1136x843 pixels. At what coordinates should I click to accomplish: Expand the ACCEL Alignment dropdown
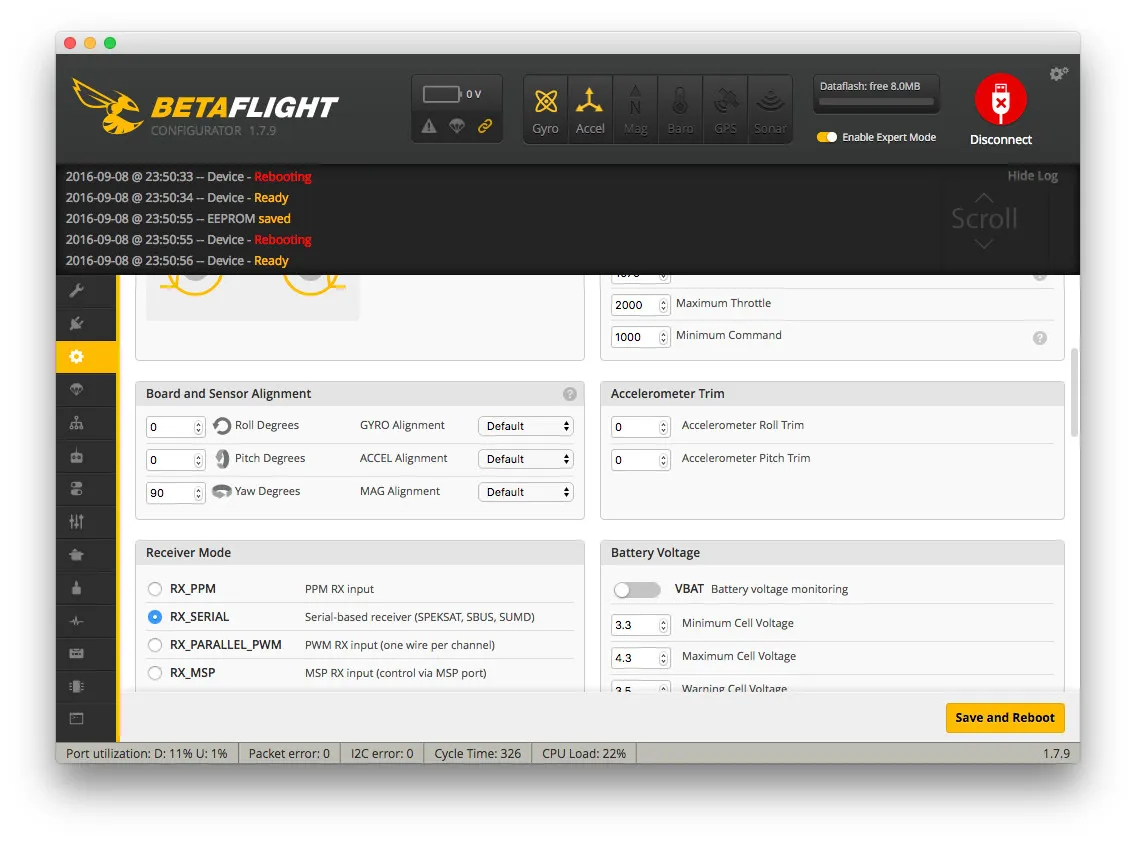(x=525, y=459)
